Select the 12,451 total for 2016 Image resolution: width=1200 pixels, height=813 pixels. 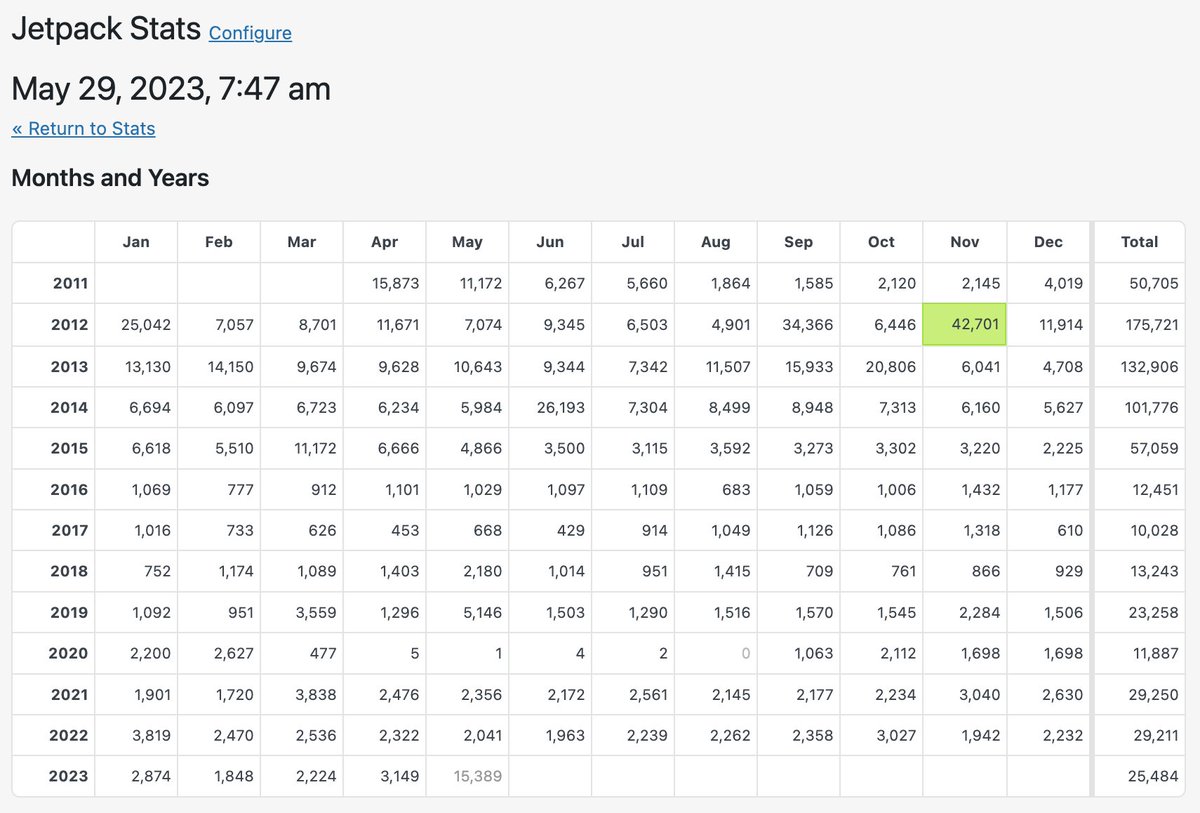click(1153, 490)
